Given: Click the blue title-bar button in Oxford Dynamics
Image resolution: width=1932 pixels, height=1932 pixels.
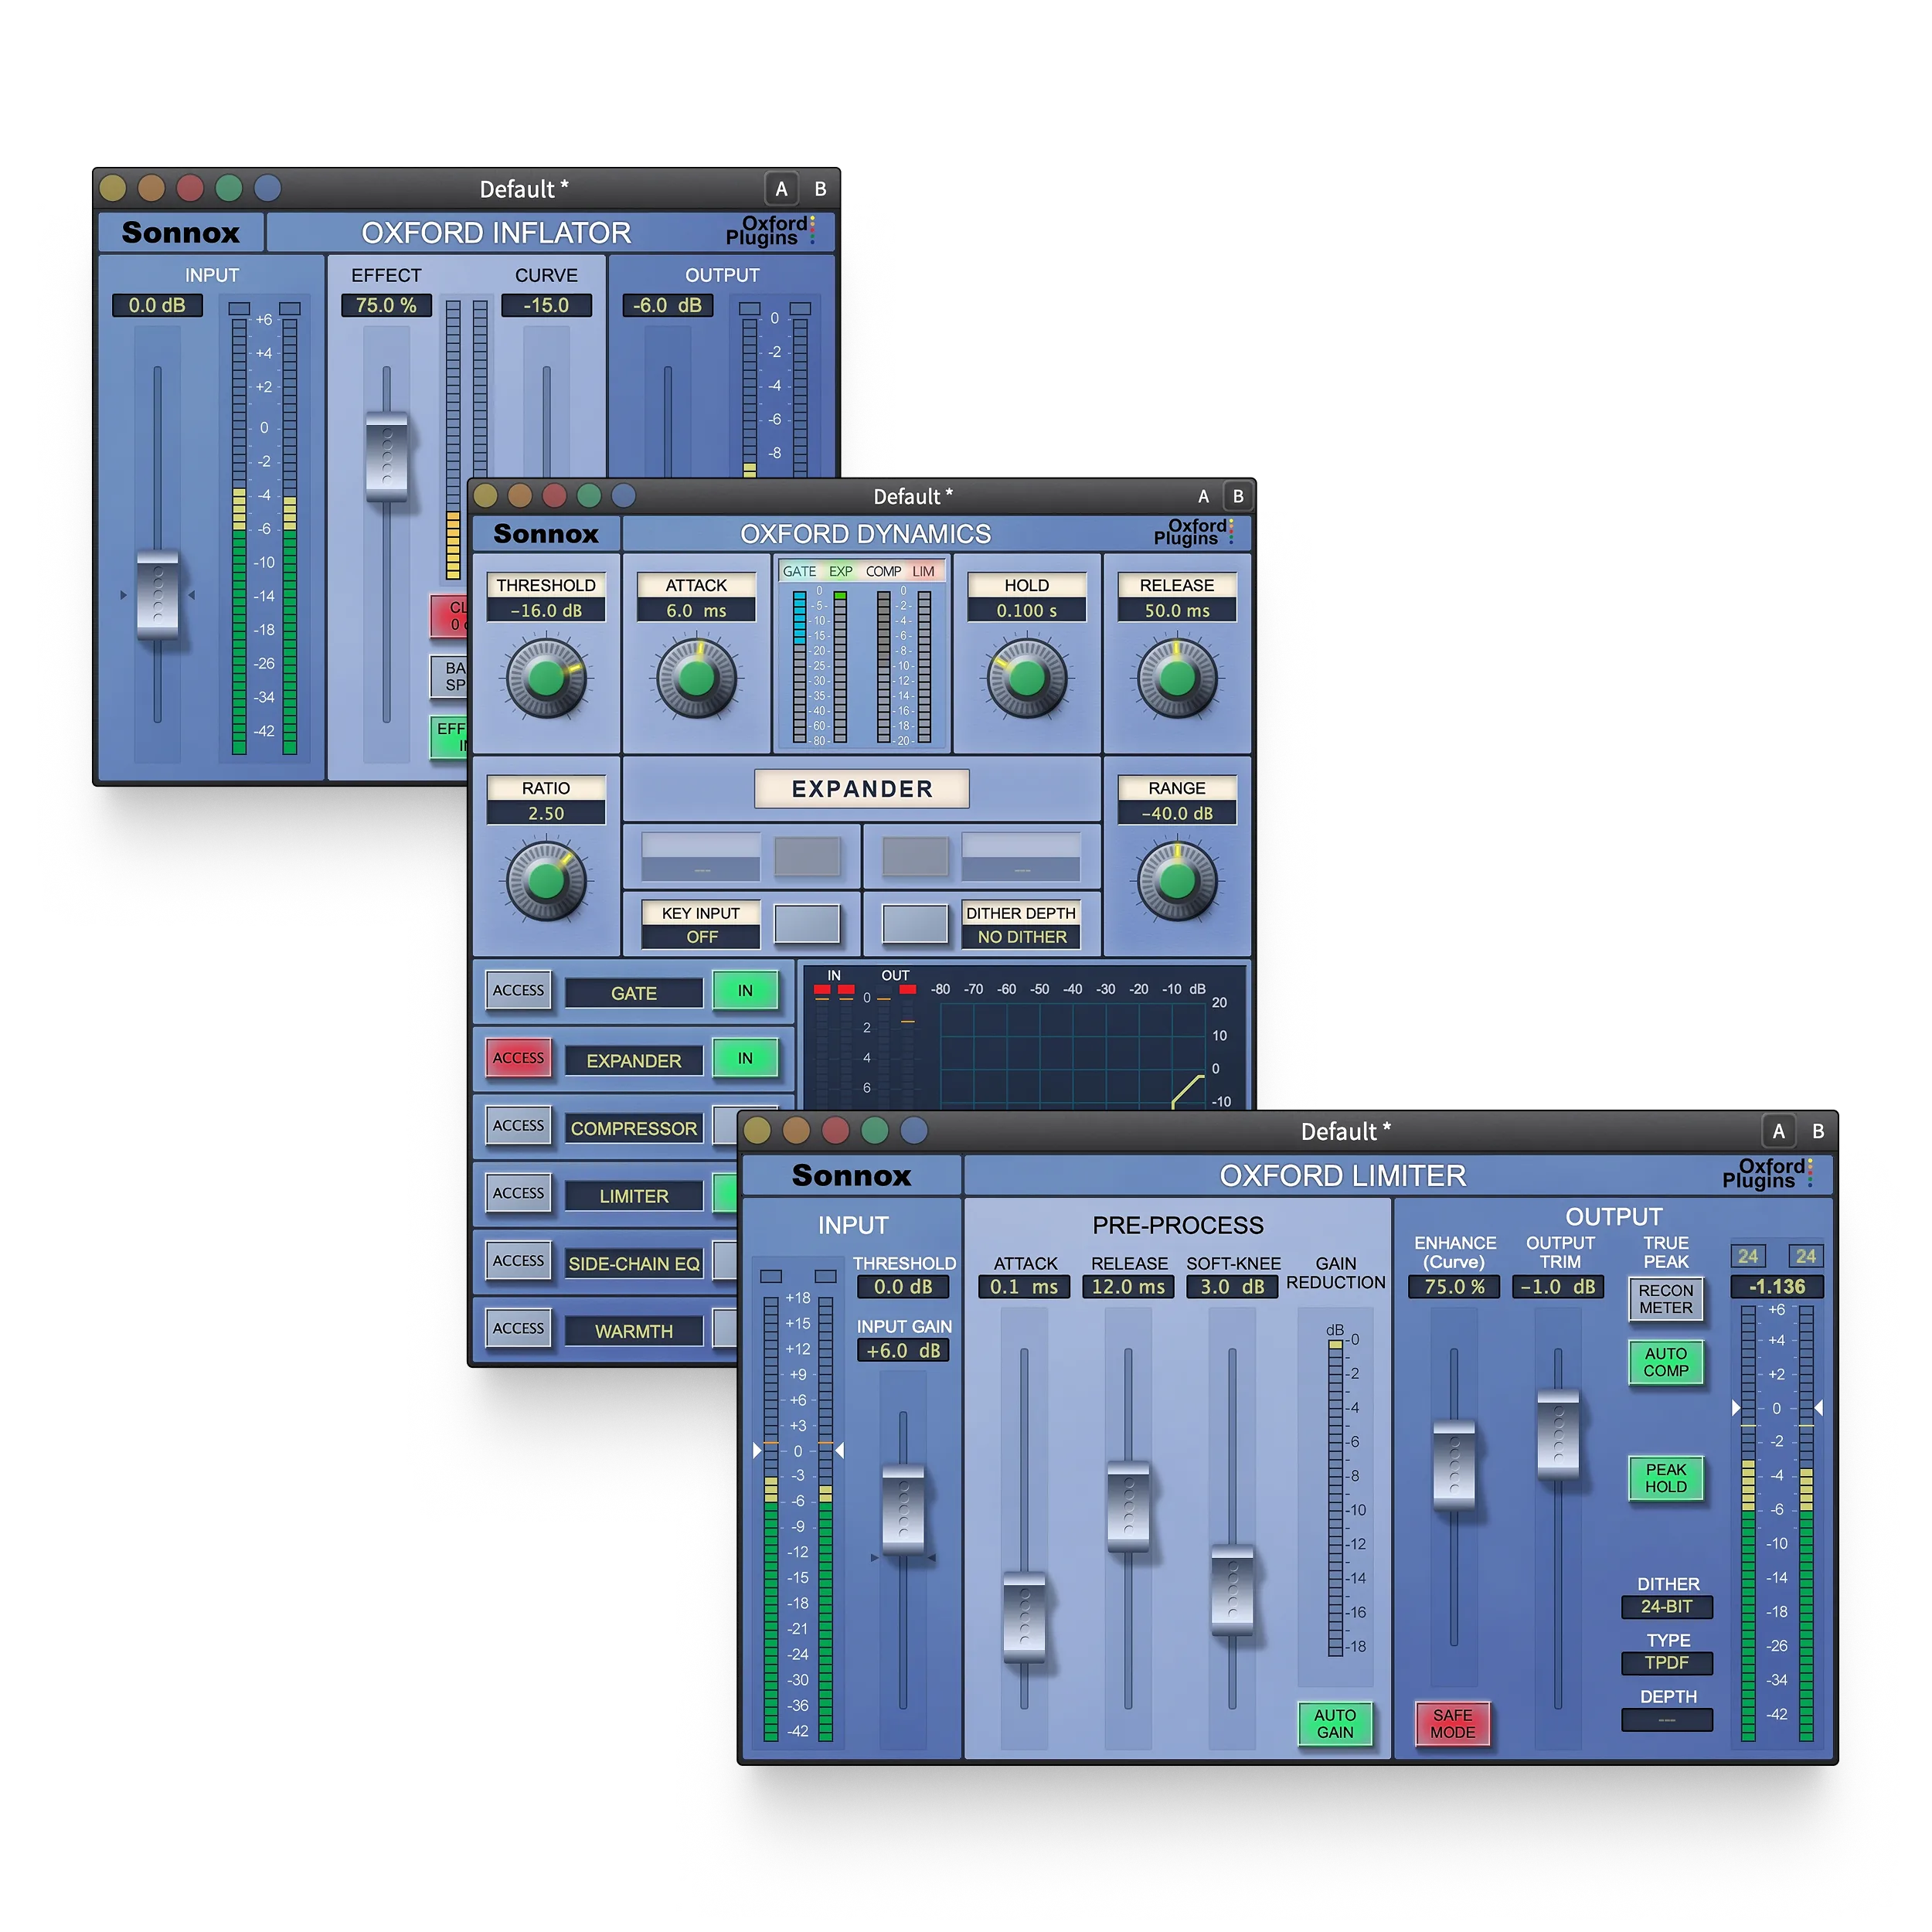Looking at the screenshot, I should (x=623, y=495).
